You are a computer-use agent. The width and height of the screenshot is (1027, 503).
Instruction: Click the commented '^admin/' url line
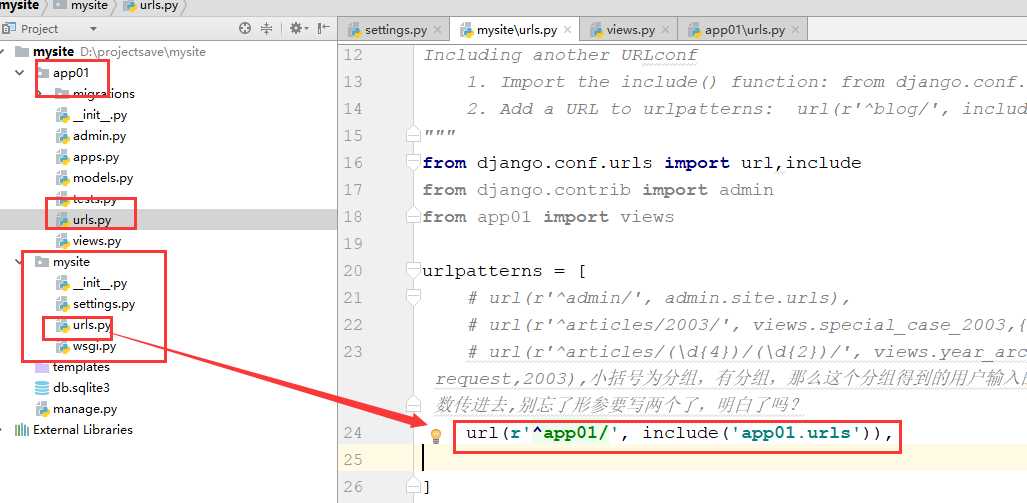click(x=659, y=298)
